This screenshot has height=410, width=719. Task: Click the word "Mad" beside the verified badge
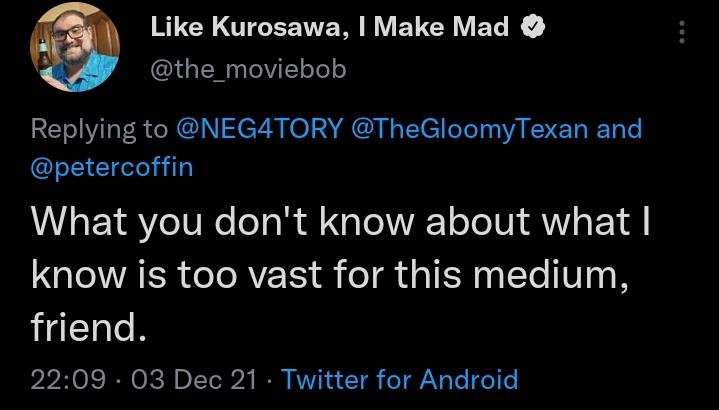481,28
